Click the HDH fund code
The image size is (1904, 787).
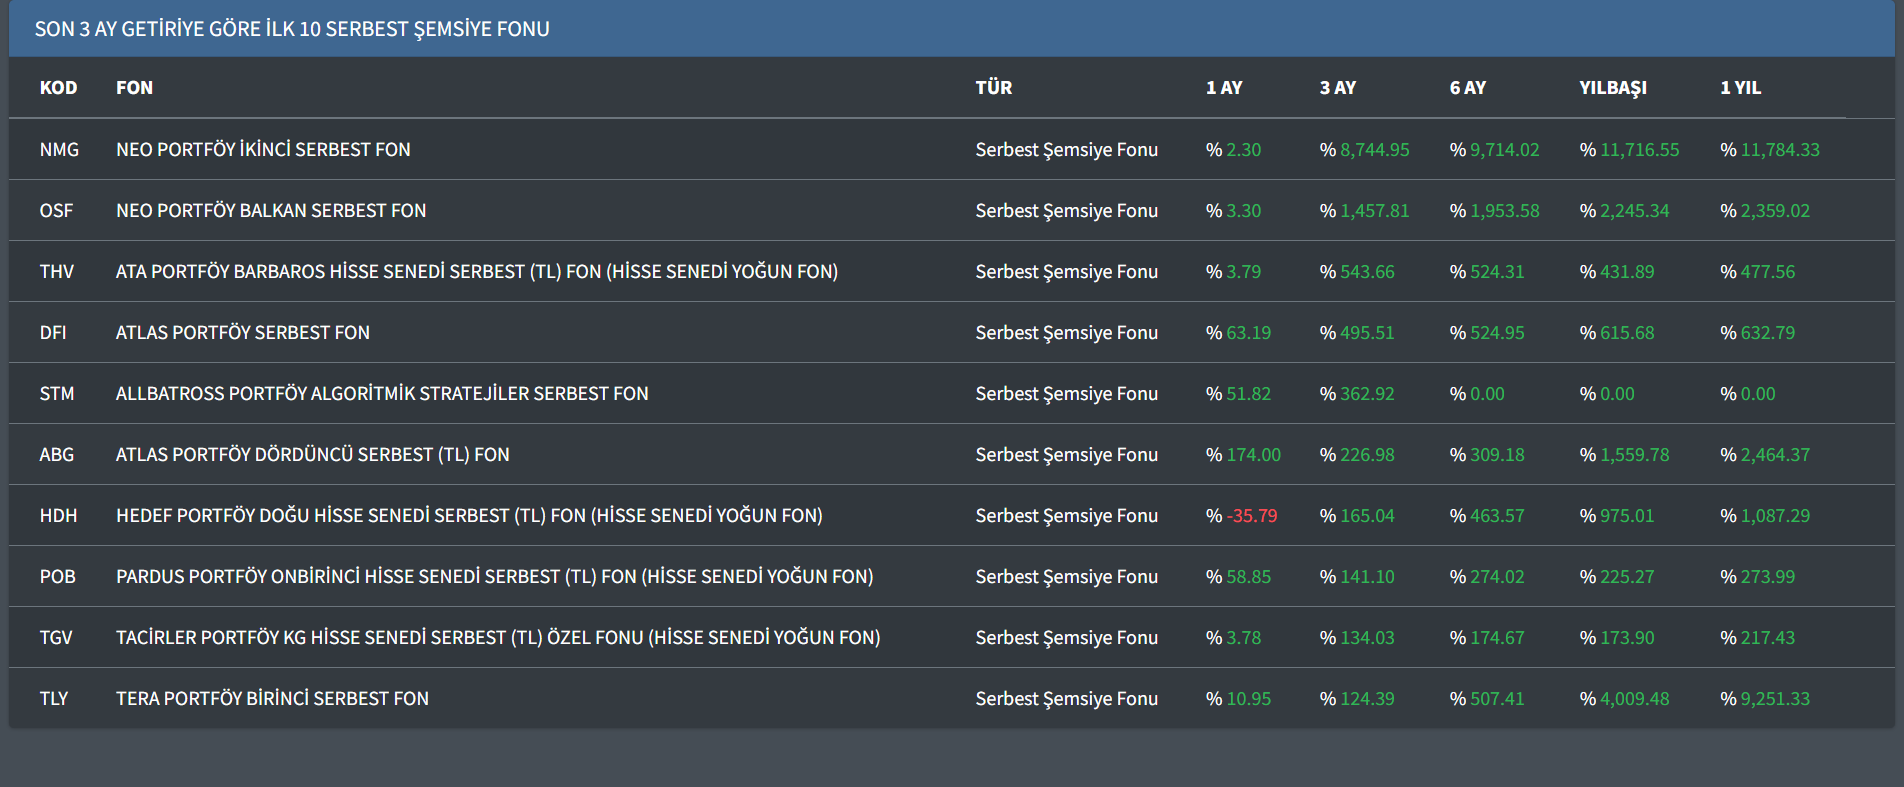[58, 516]
